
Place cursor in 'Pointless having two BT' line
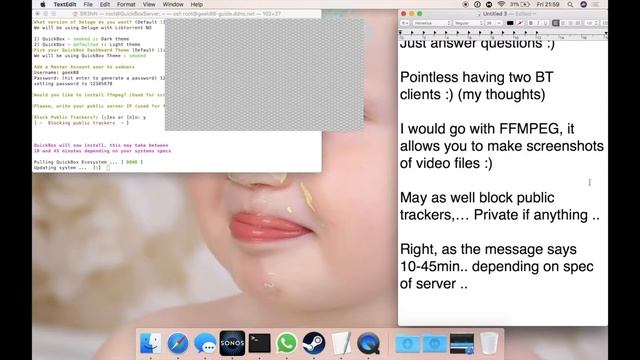click(476, 77)
